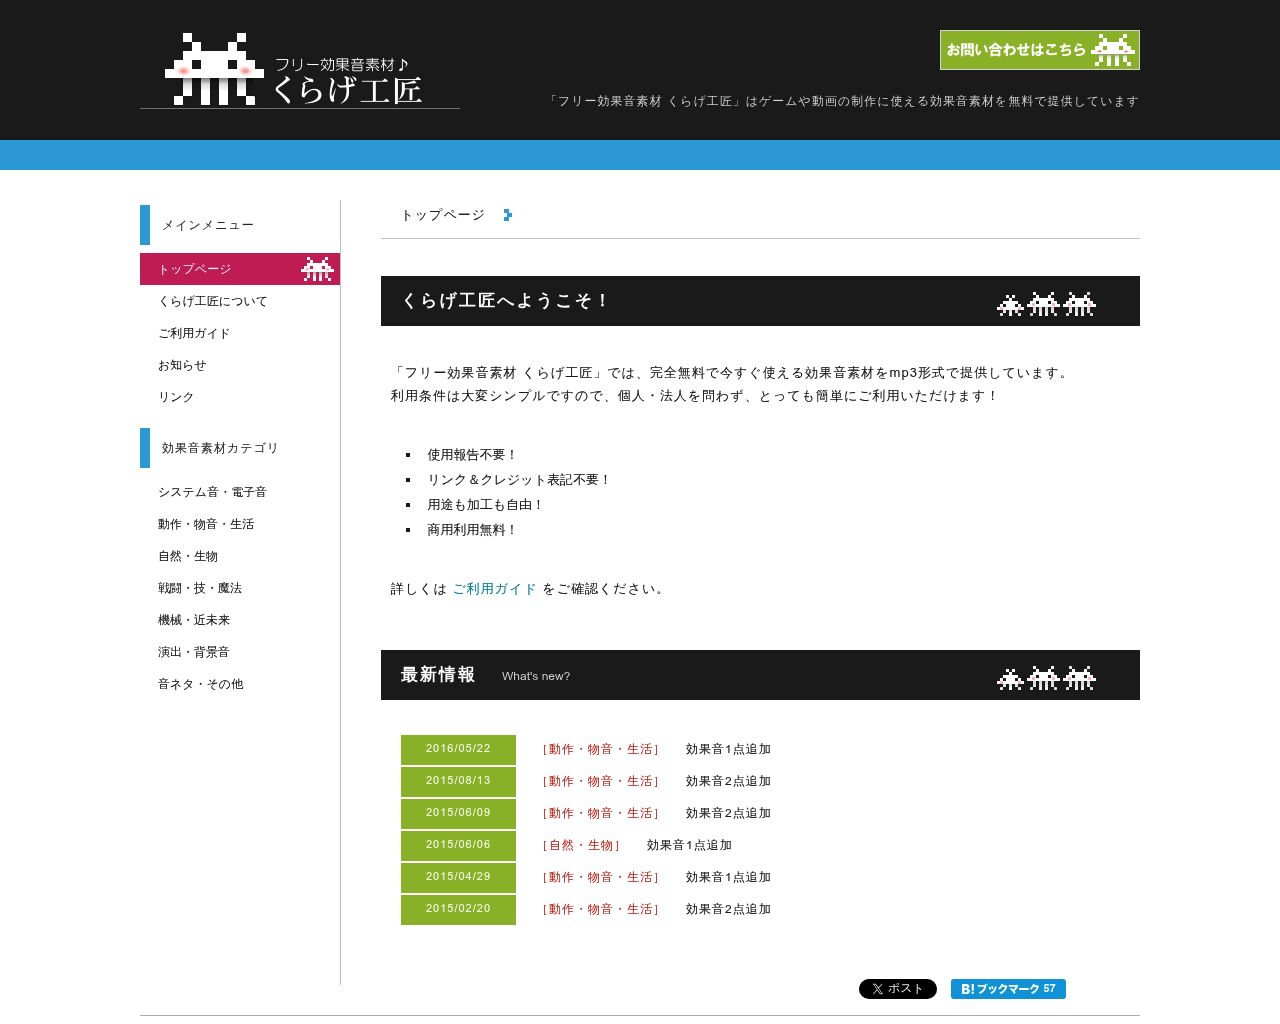Viewport: 1280px width, 1024px height.
Task: Open the 動作・物音・生活 tag on the 2015/02/20 row
Action: pyautogui.click(x=601, y=909)
